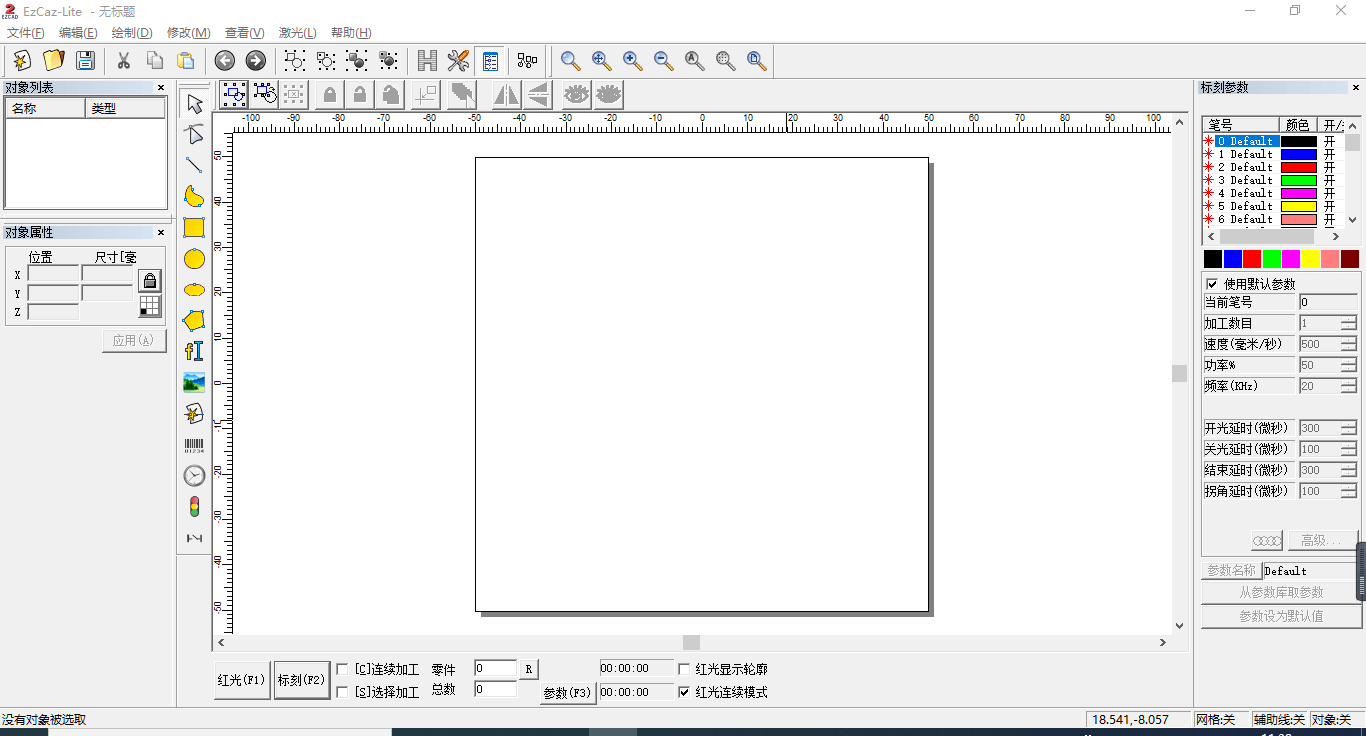Select the circle drawing tool
The image size is (1366, 736).
pyautogui.click(x=194, y=259)
